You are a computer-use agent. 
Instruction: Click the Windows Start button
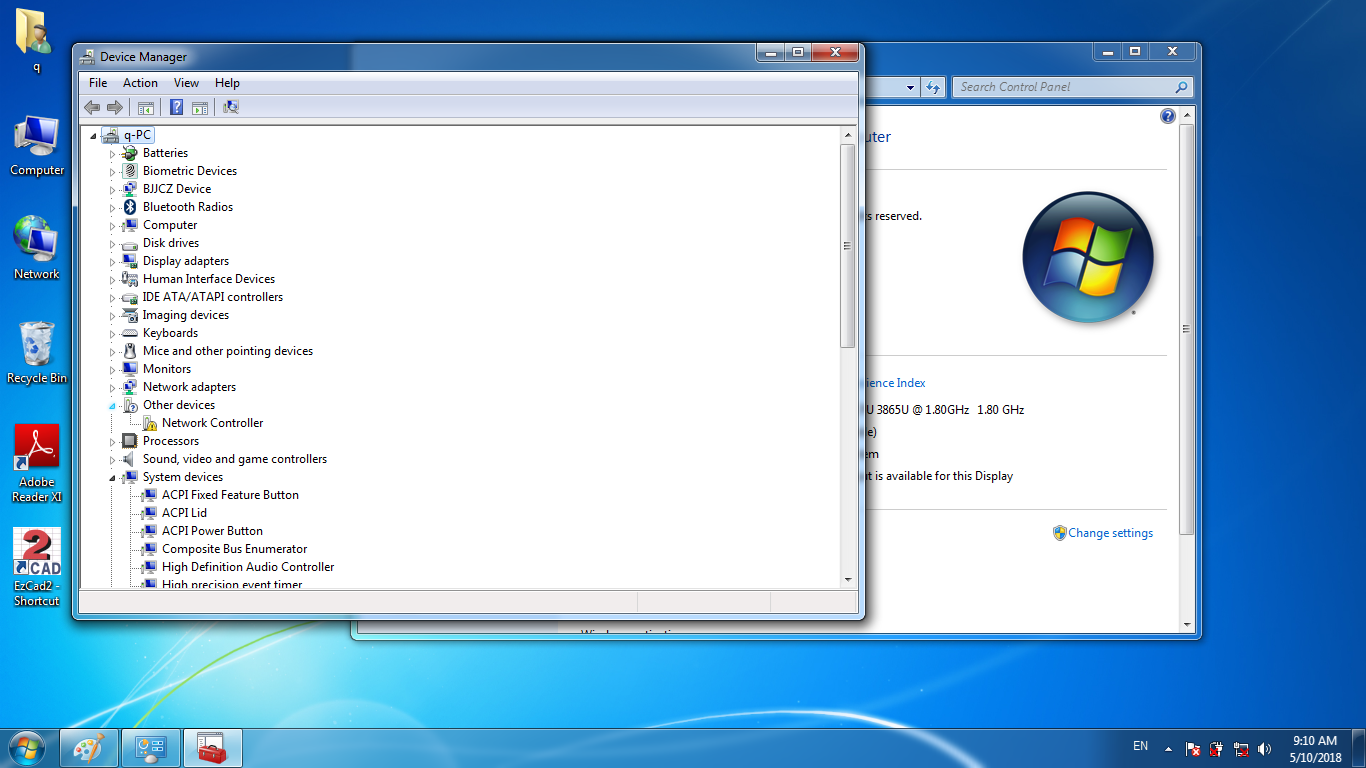pos(27,748)
